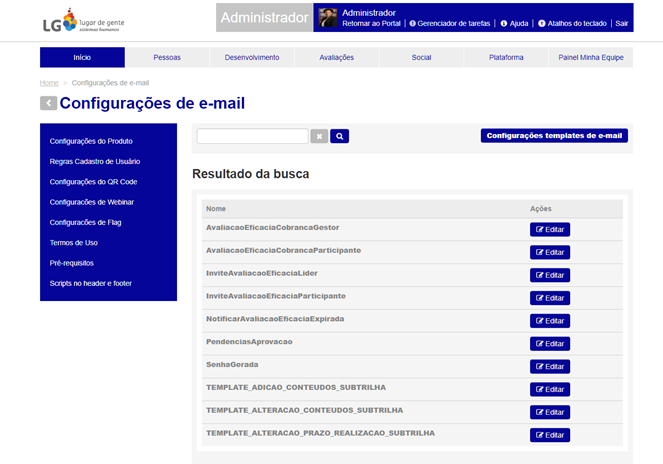The image size is (663, 464).
Task: Click the back arrow beside page title
Action: pyautogui.click(x=48, y=103)
